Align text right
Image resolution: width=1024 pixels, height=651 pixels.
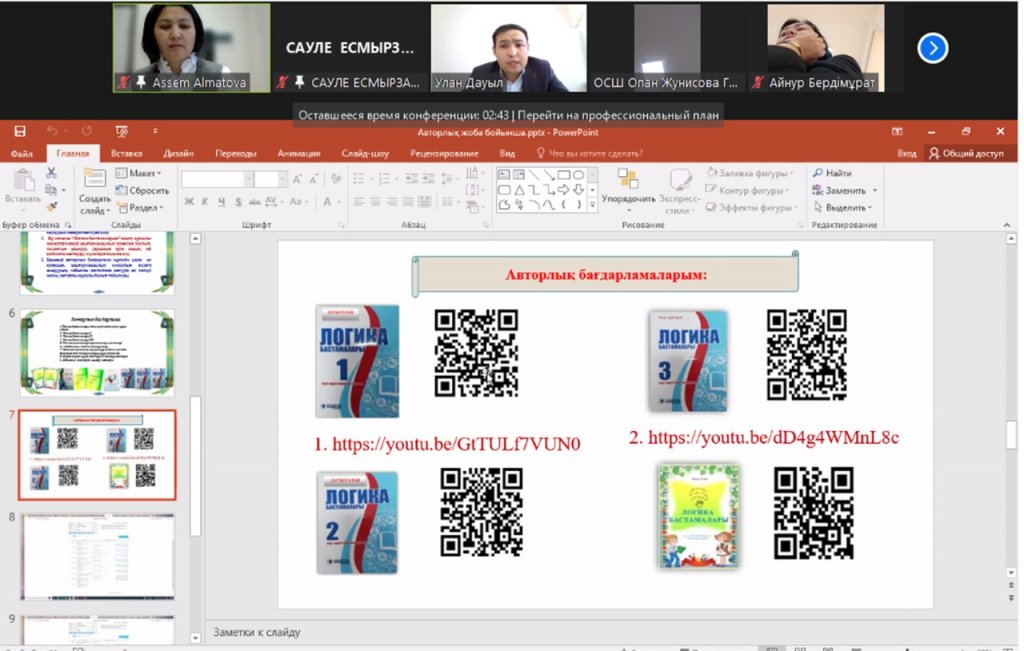click(x=391, y=202)
